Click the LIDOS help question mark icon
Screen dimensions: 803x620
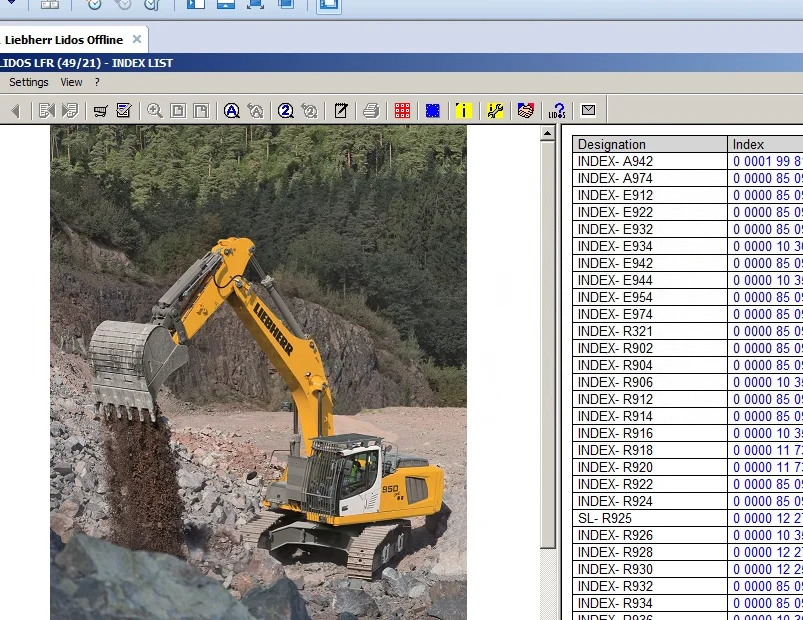point(557,111)
